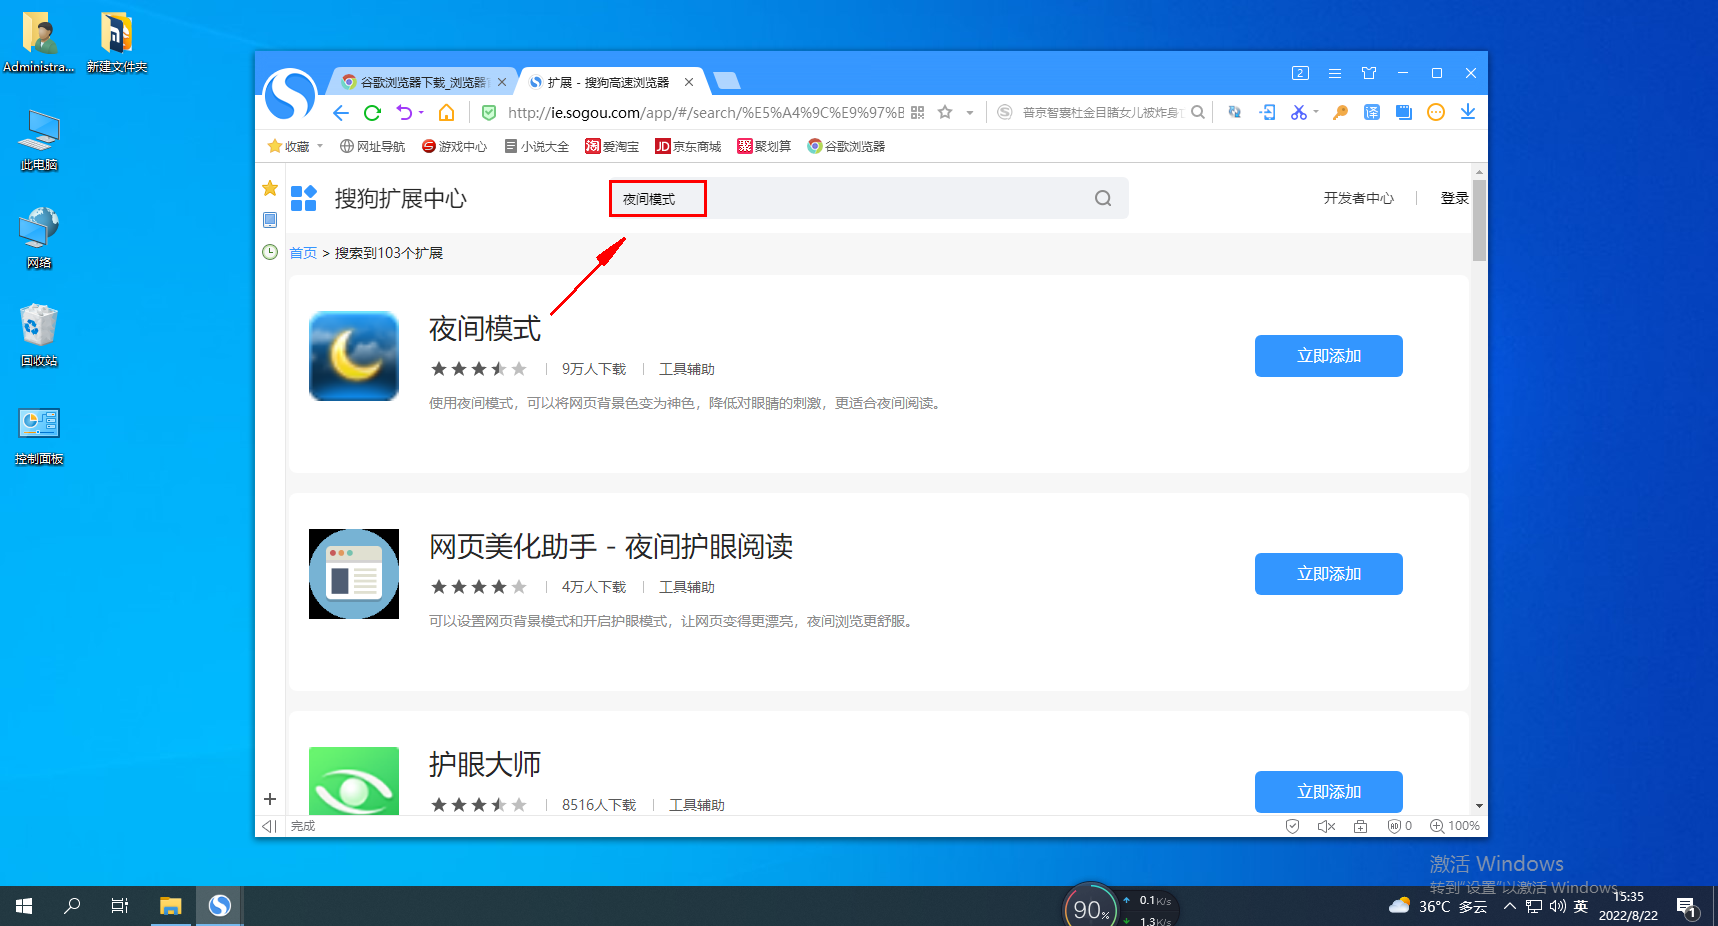The image size is (1718, 926).
Task: Click the 夜间模式 moon thumbnail
Action: [x=354, y=356]
